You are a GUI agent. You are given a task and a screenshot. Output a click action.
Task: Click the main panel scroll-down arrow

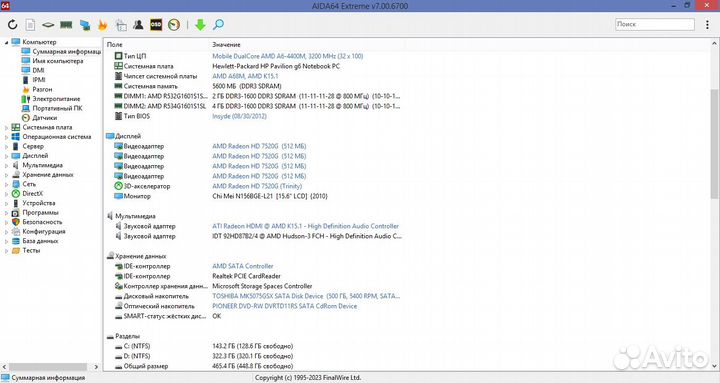(x=714, y=366)
